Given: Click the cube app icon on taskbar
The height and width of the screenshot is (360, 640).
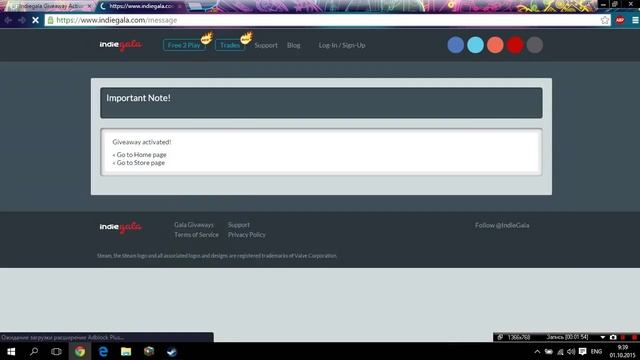Looking at the screenshot, I should pyautogui.click(x=149, y=351).
